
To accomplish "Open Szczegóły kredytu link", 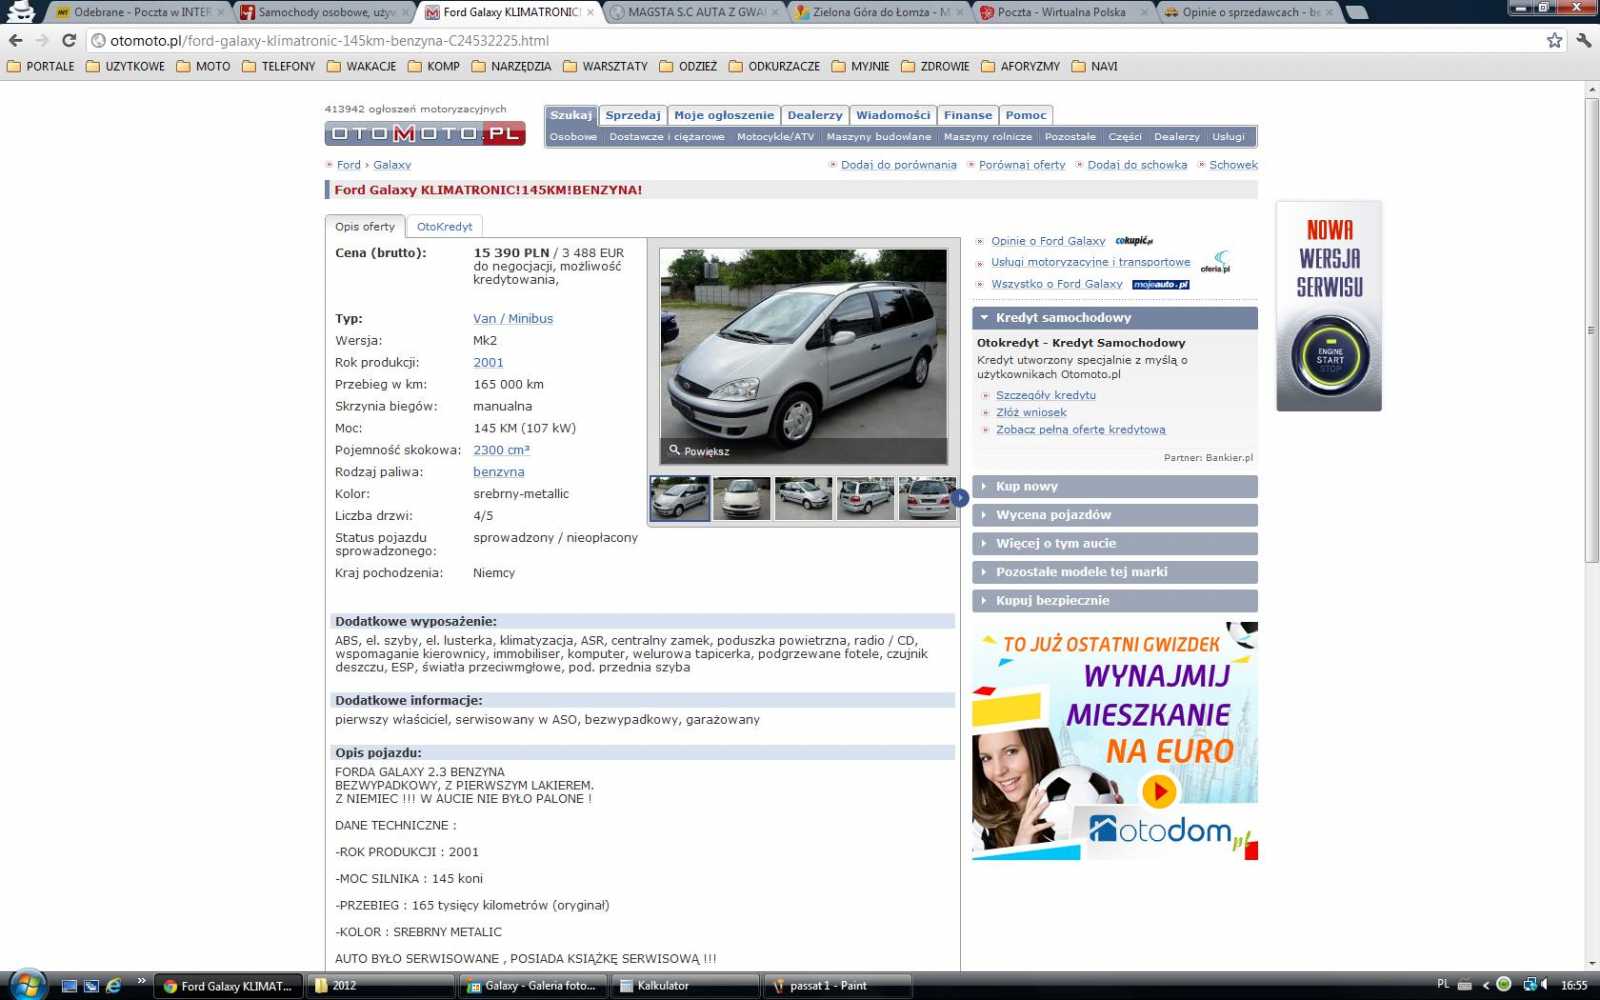I will pos(1046,395).
